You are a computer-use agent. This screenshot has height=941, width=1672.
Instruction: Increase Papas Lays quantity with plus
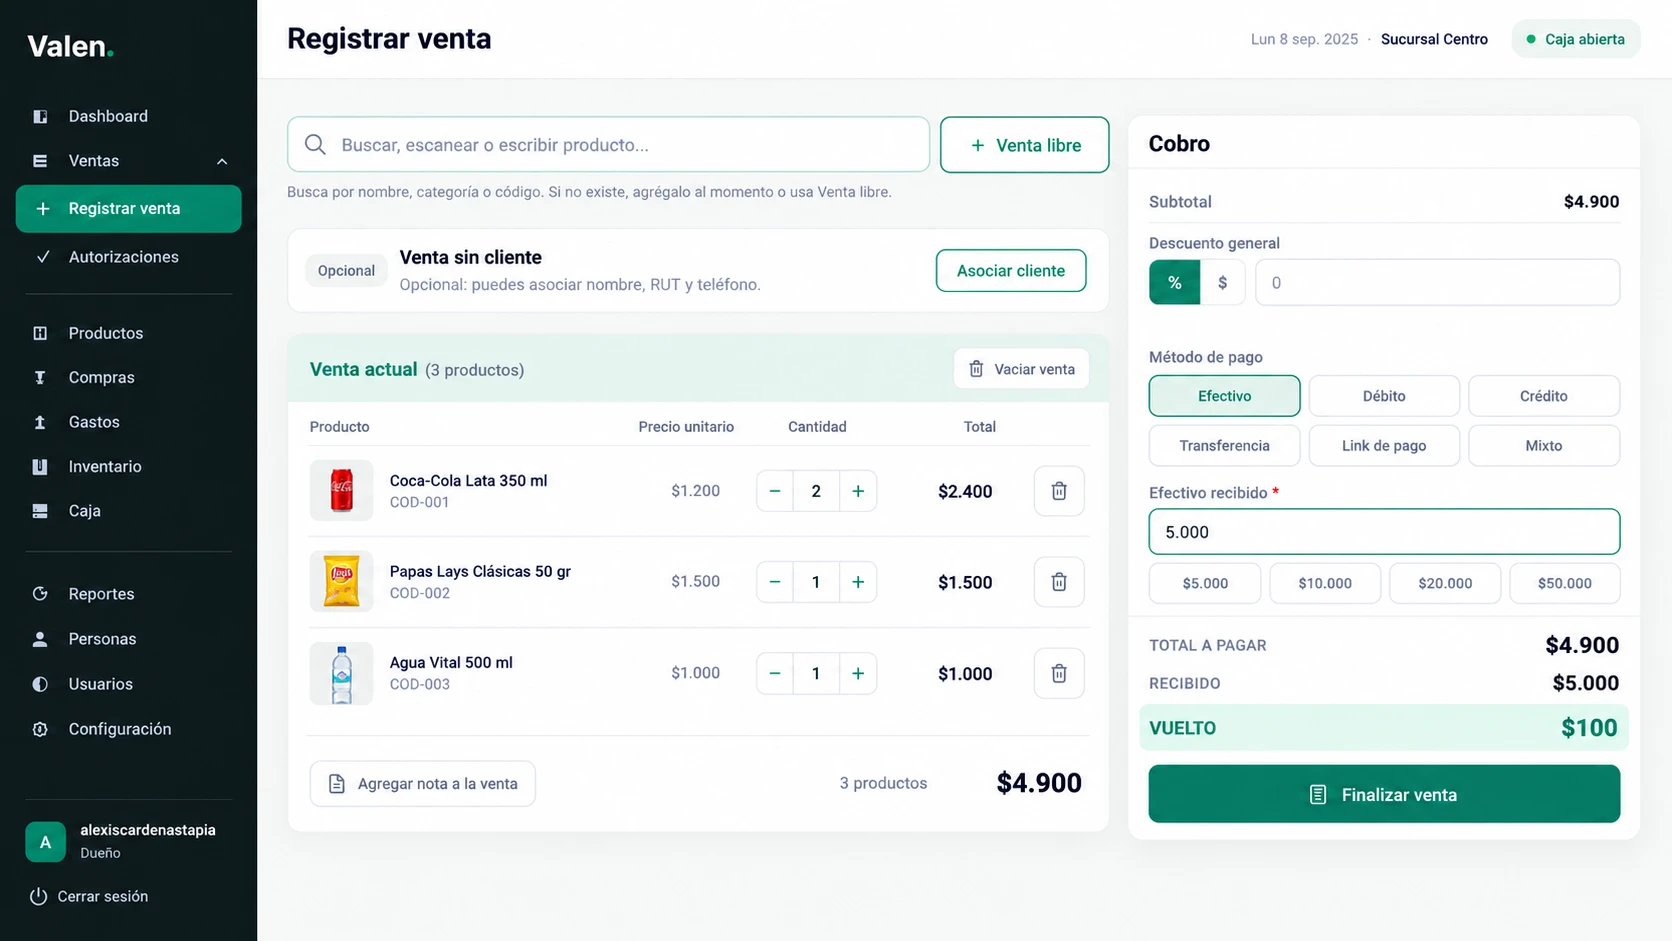858,582
